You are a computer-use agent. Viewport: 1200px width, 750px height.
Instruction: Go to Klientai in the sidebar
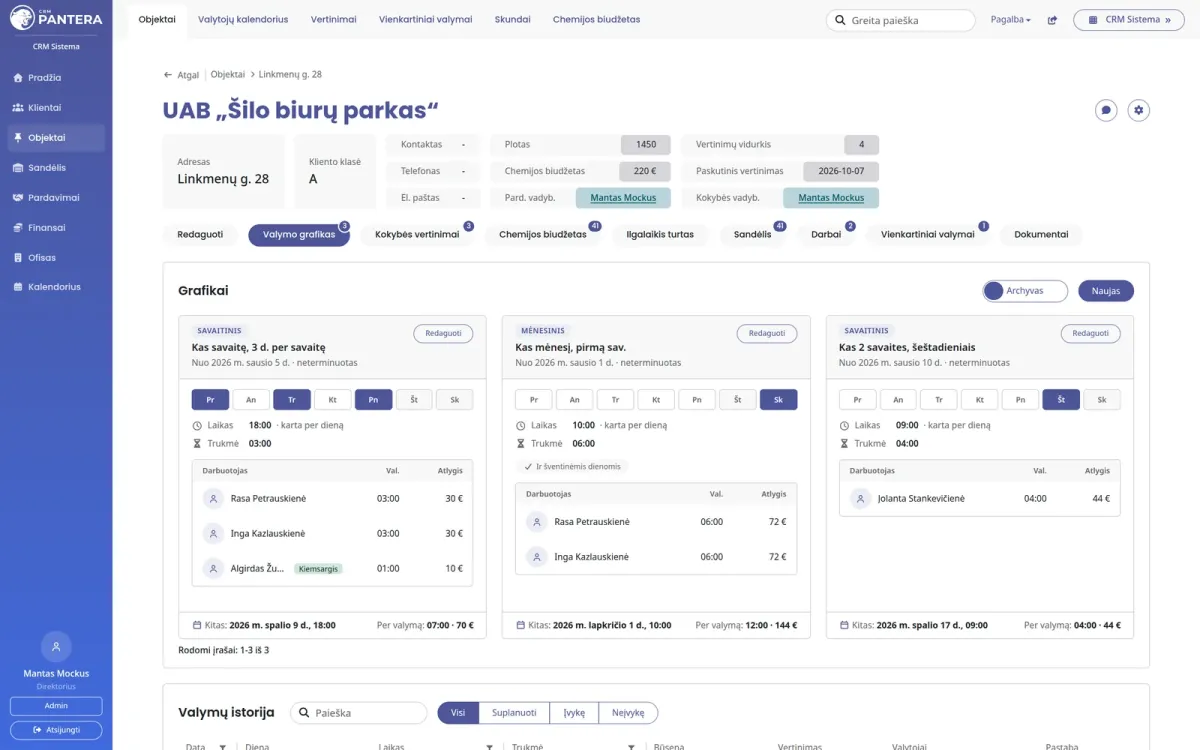pos(56,108)
